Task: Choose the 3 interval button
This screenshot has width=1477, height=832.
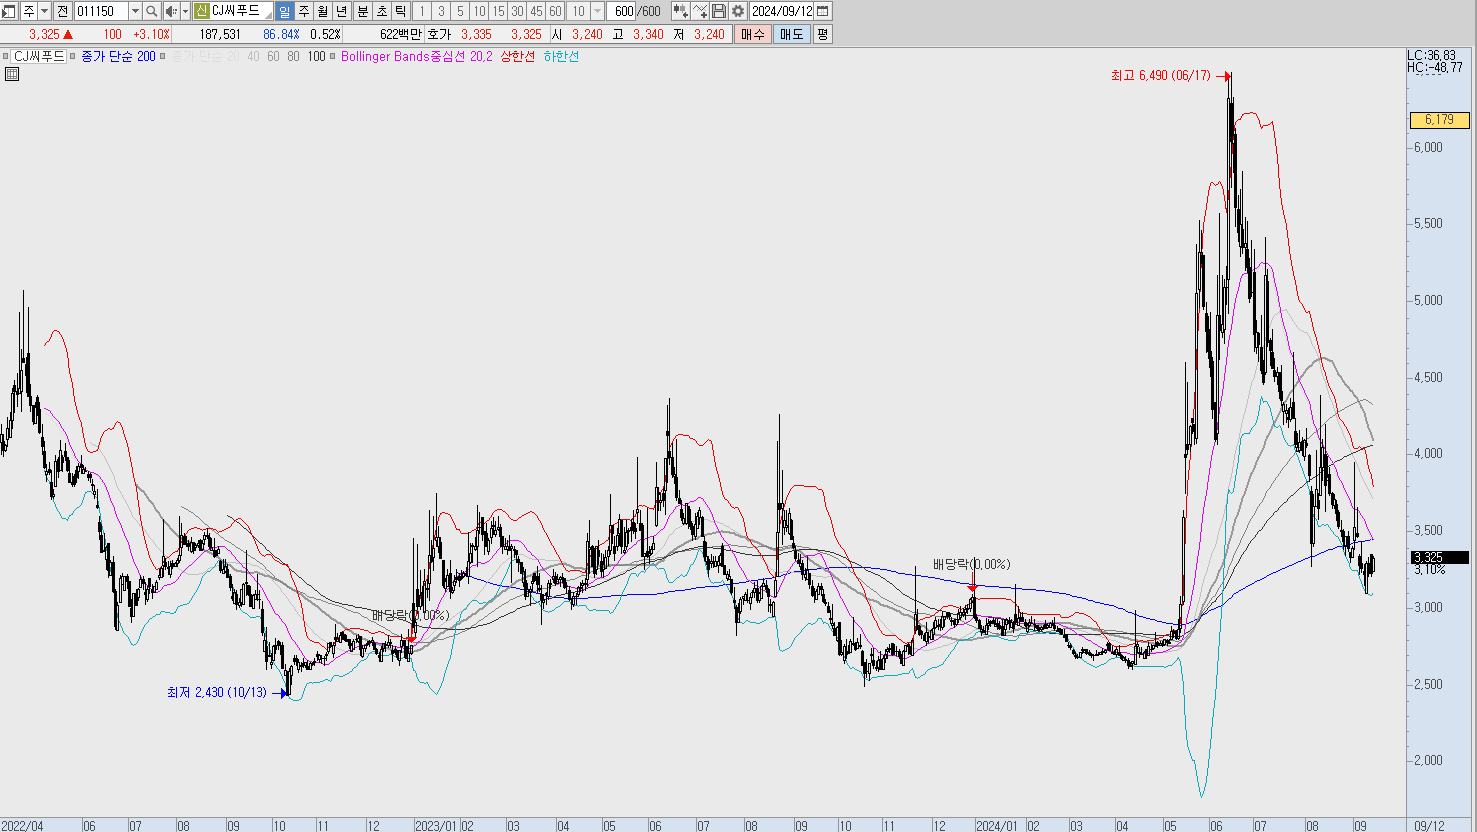Action: click(440, 11)
